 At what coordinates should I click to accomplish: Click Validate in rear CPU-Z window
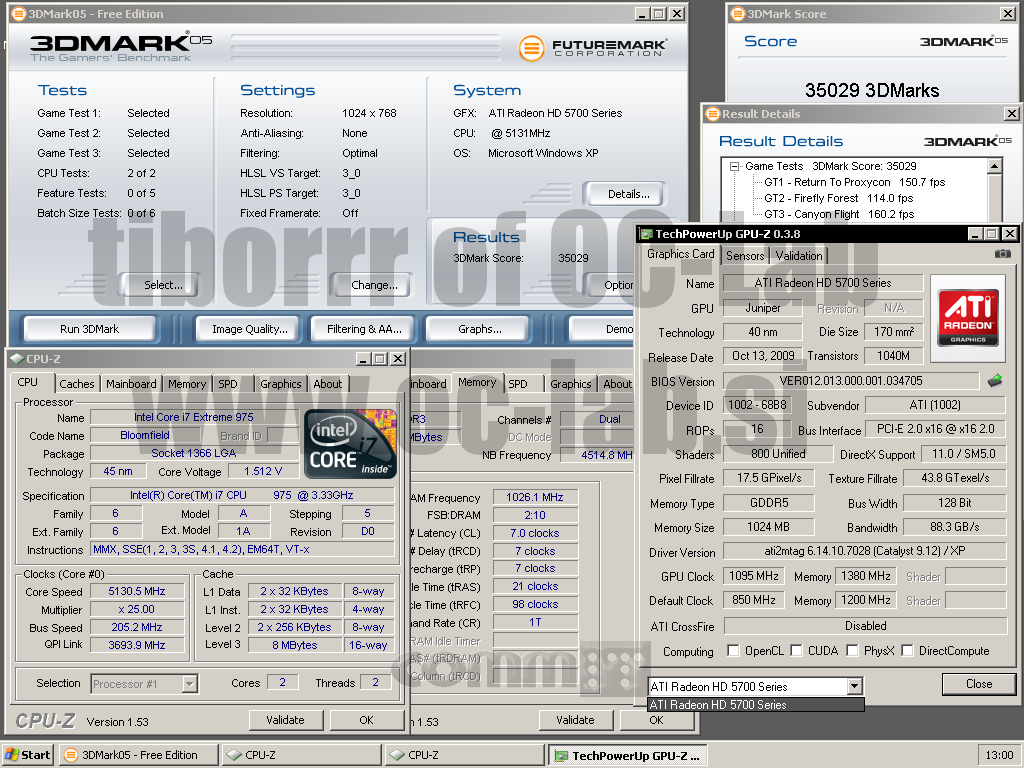[575, 720]
